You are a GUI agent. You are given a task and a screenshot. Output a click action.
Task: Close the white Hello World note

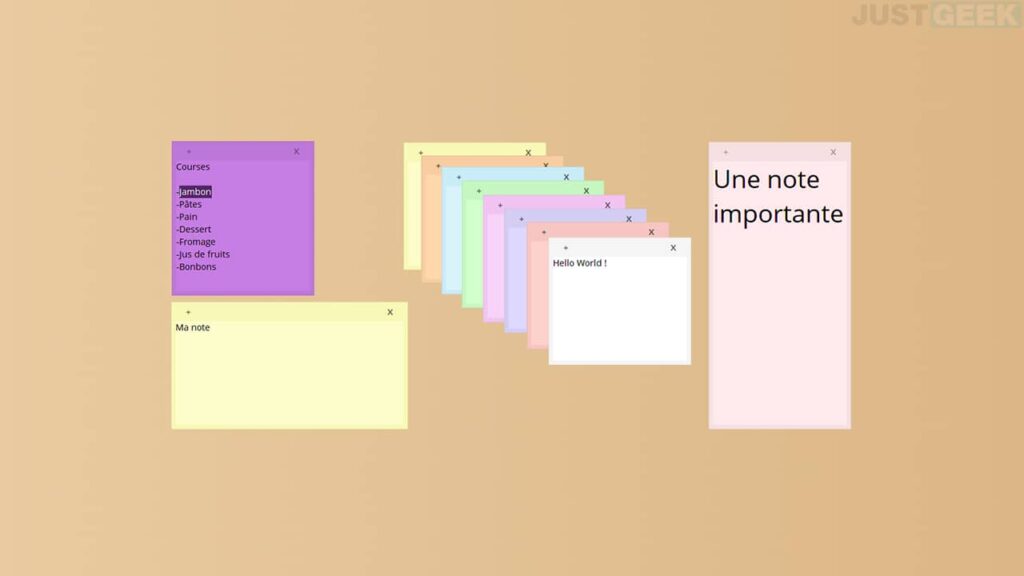click(673, 248)
